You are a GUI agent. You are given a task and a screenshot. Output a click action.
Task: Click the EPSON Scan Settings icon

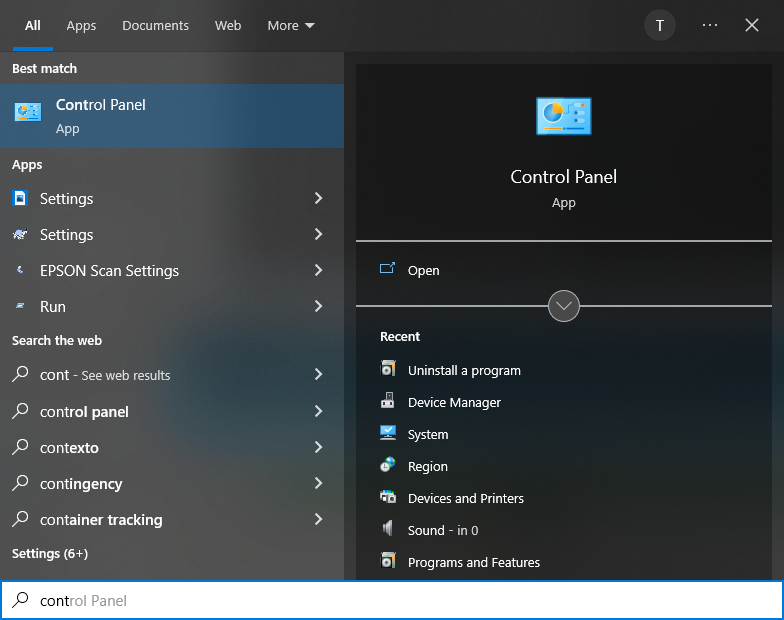(x=20, y=270)
